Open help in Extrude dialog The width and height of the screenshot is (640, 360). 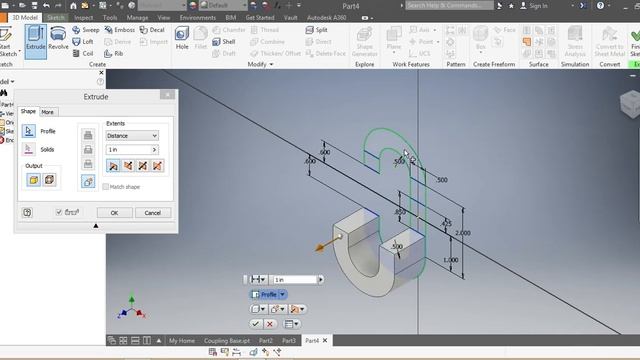(27, 212)
